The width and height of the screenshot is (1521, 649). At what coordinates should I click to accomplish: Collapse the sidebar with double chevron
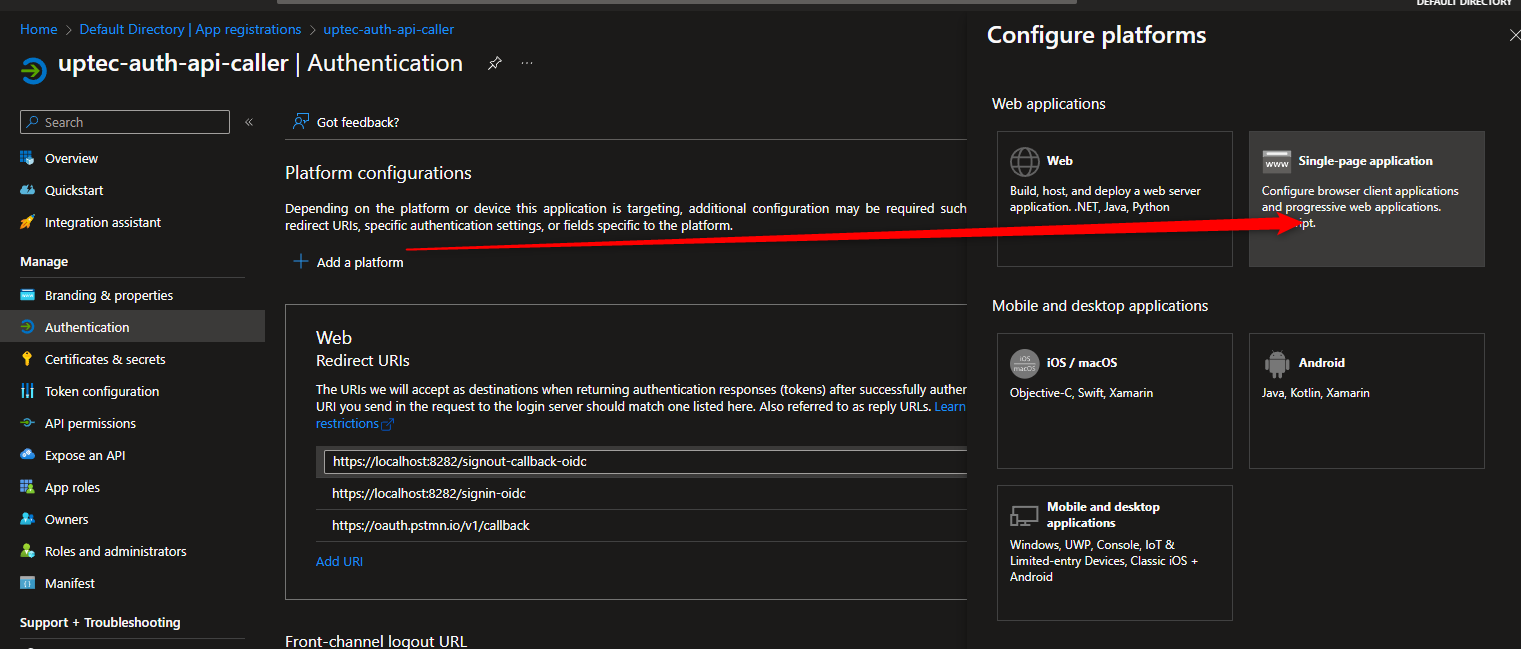click(249, 122)
